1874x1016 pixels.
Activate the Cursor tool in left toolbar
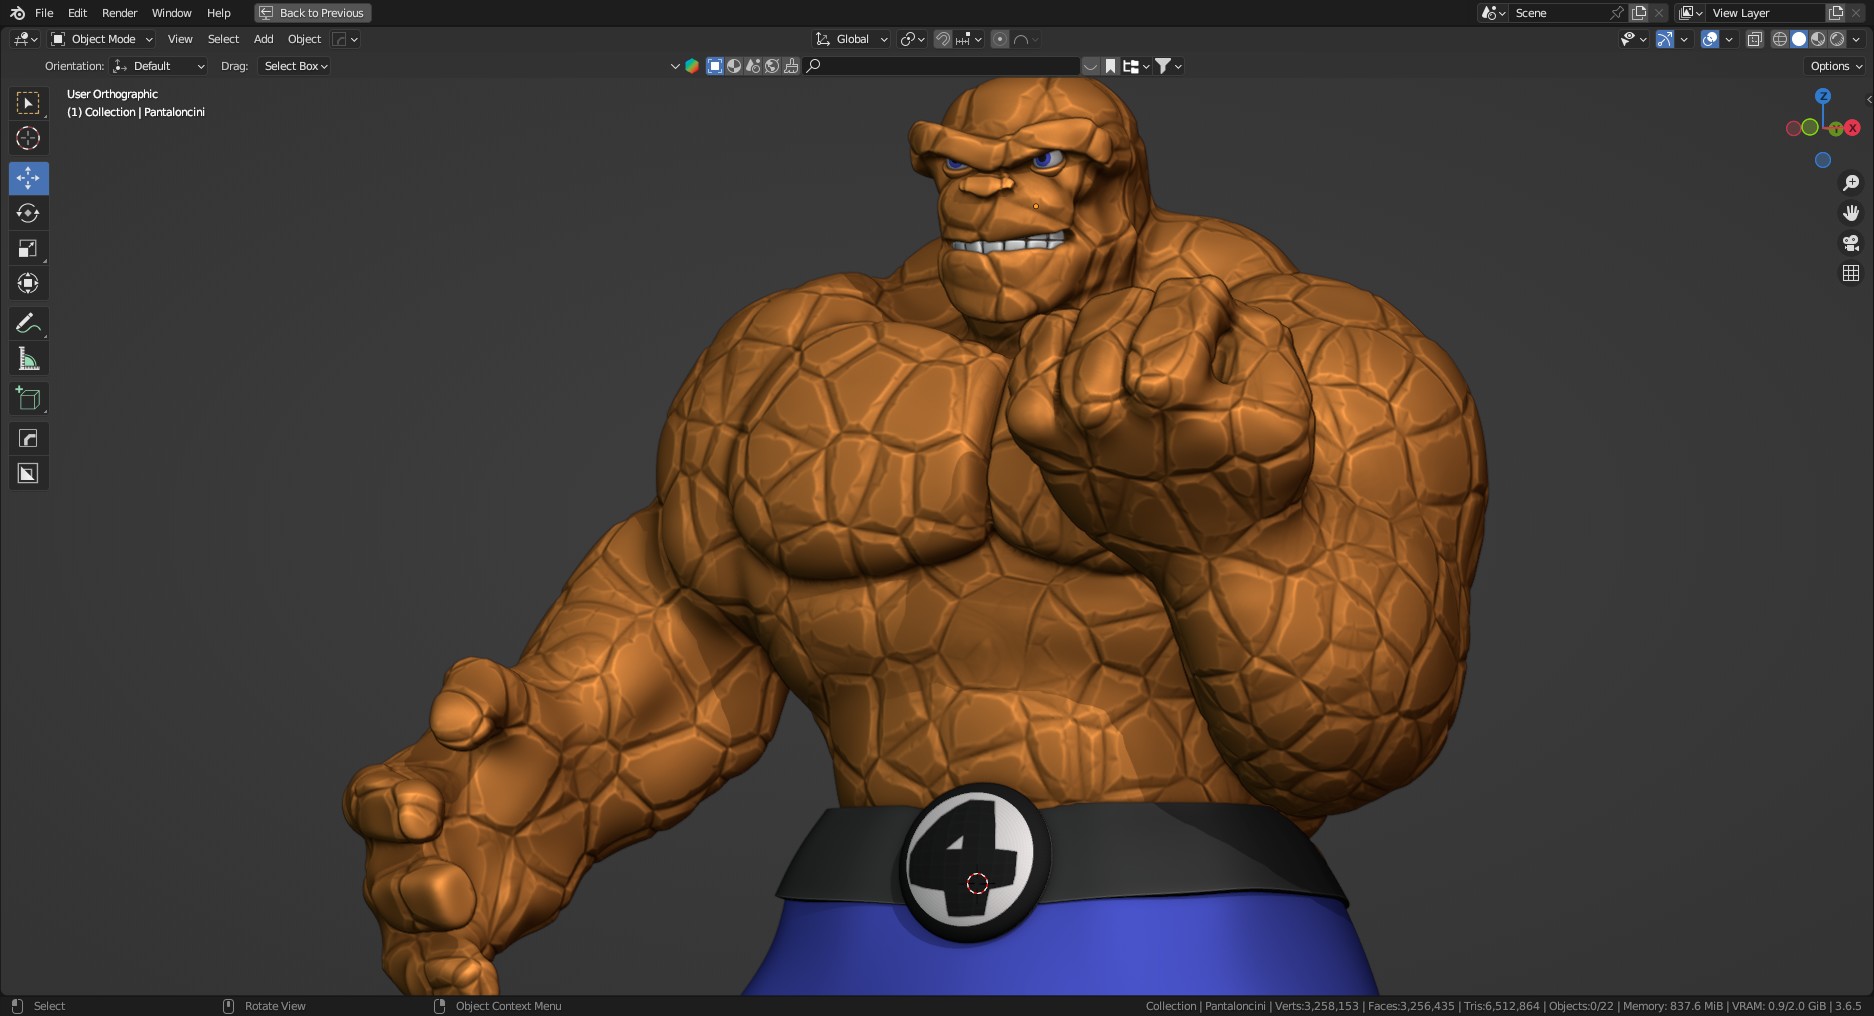(28, 138)
